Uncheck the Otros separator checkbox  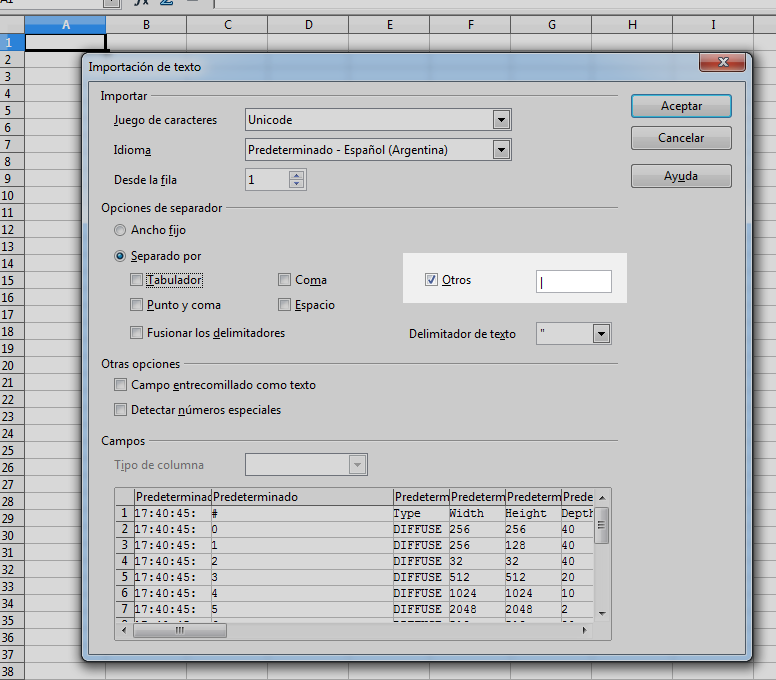431,280
